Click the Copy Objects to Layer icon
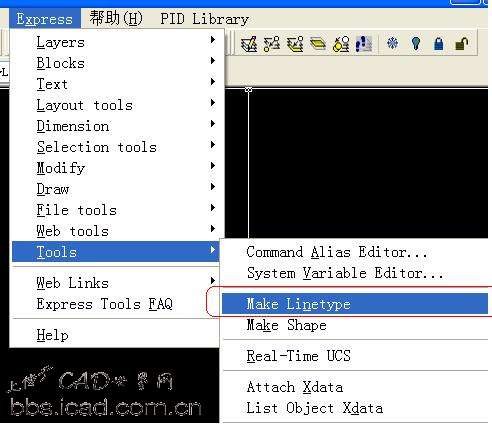This screenshot has width=492, height=425. [341, 44]
